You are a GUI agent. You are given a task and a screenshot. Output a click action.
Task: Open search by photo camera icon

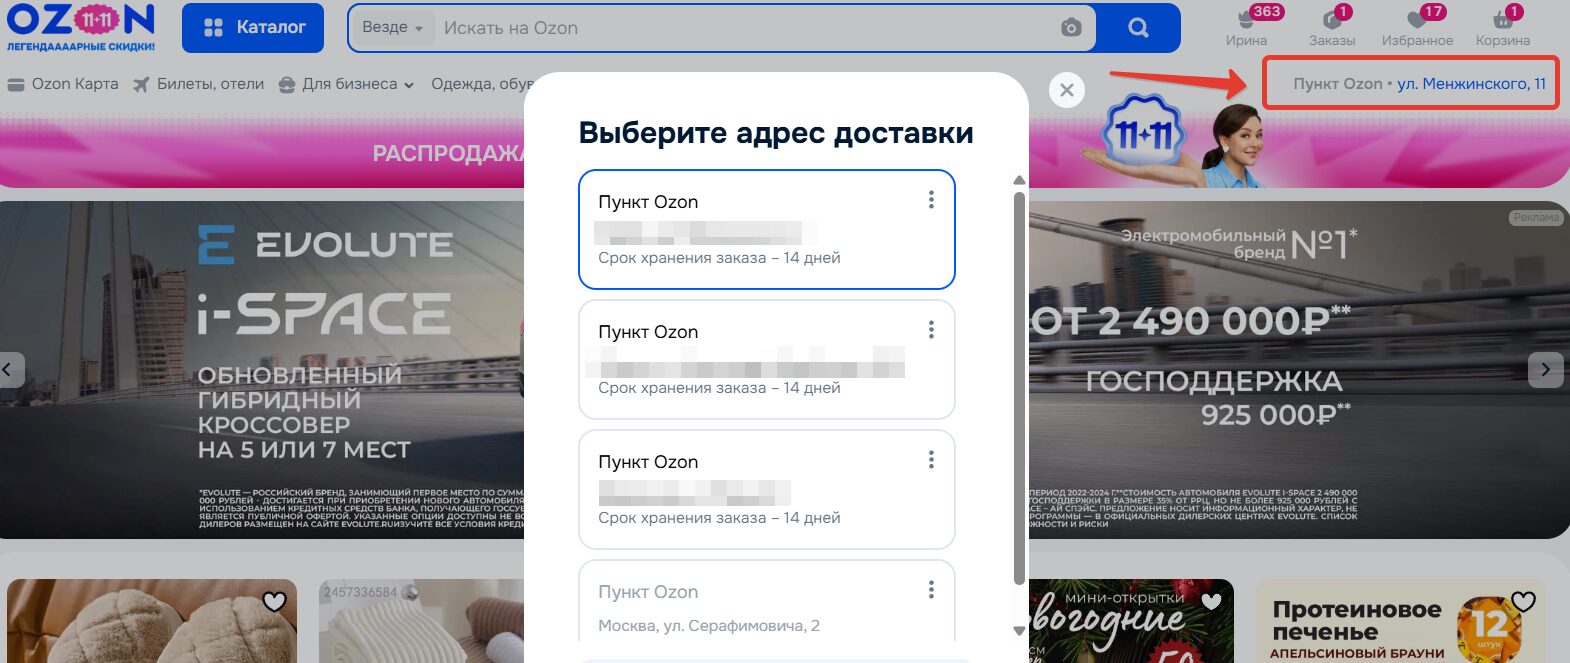click(x=1071, y=28)
